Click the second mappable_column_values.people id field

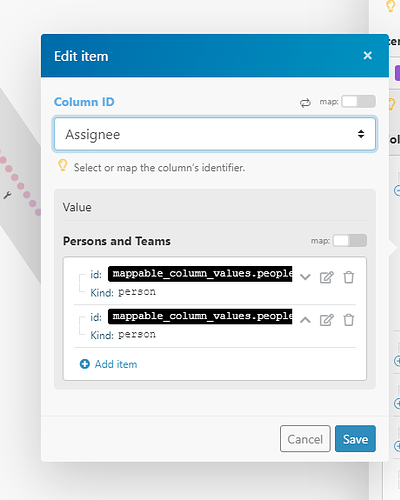coord(200,316)
